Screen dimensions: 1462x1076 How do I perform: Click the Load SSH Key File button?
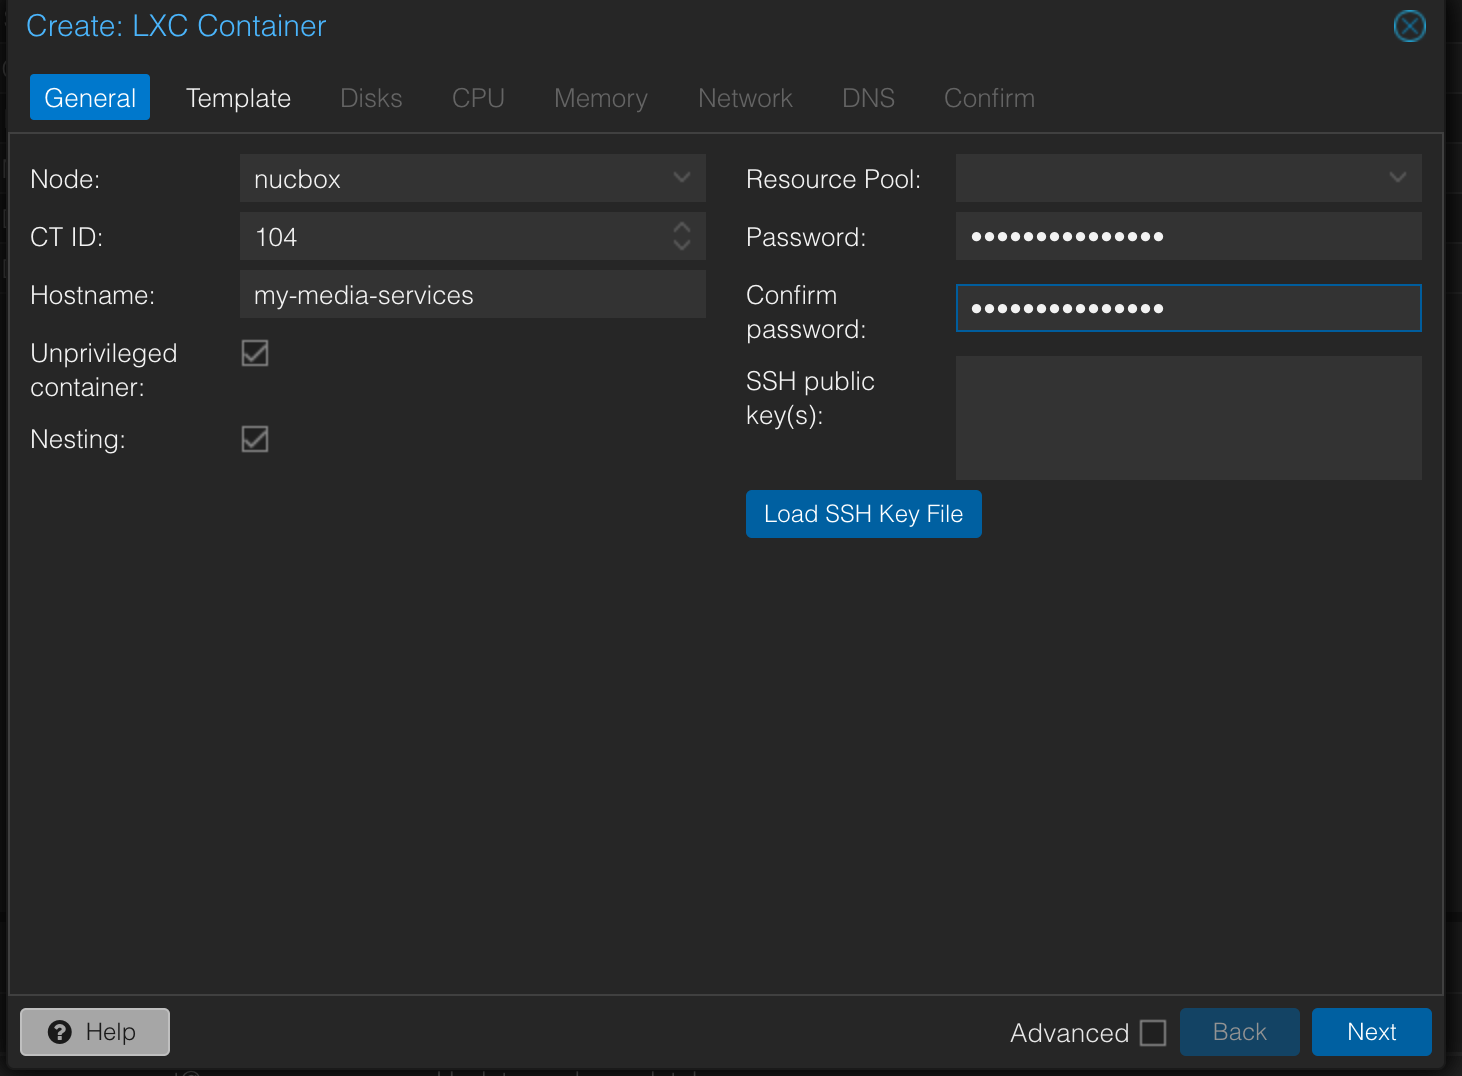pos(864,514)
